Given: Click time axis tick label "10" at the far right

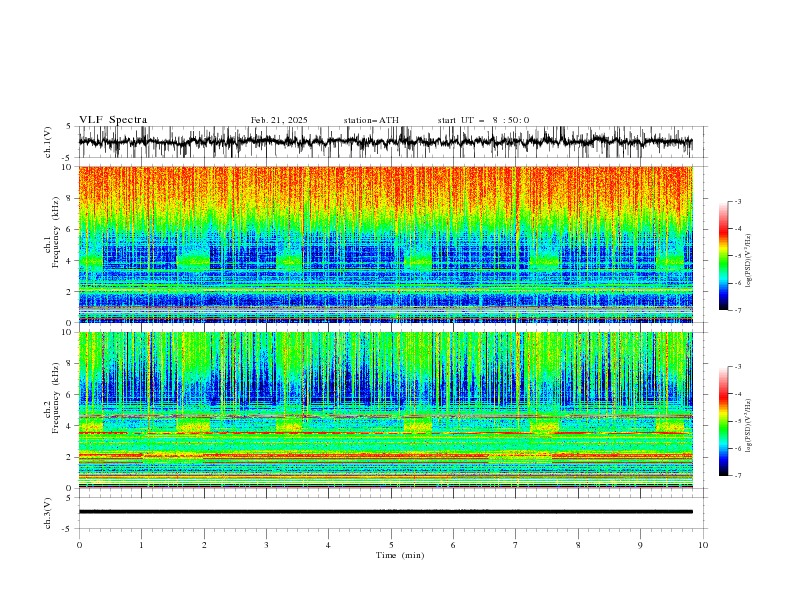Looking at the screenshot, I should 703,545.
